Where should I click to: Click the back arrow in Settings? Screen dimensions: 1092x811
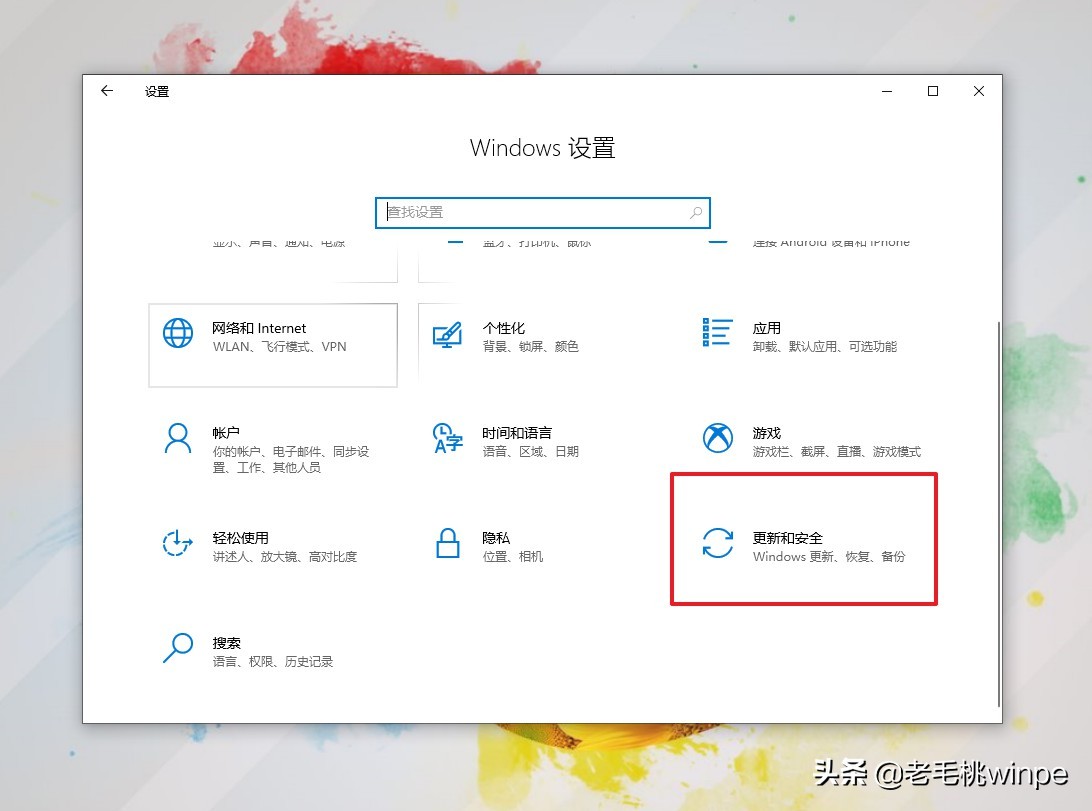107,91
